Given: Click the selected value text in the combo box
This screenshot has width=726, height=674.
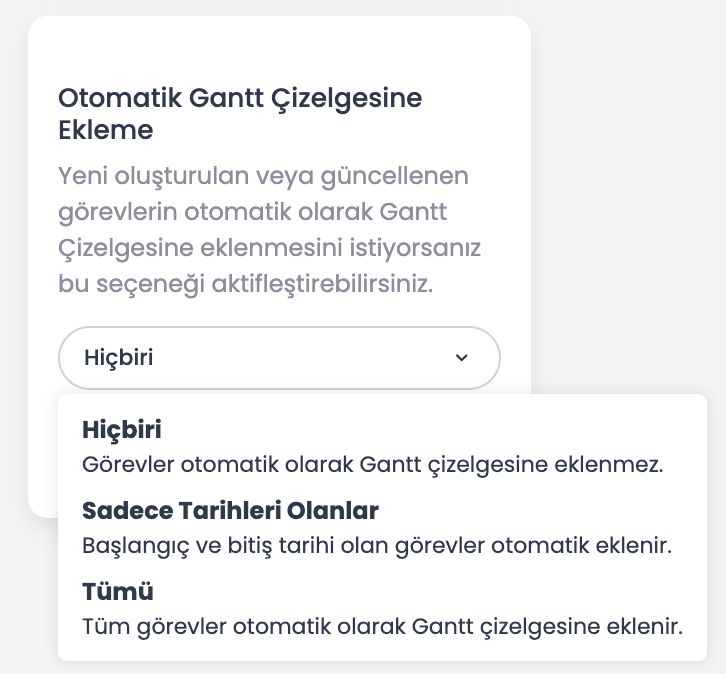Looking at the screenshot, I should click(x=119, y=358).
